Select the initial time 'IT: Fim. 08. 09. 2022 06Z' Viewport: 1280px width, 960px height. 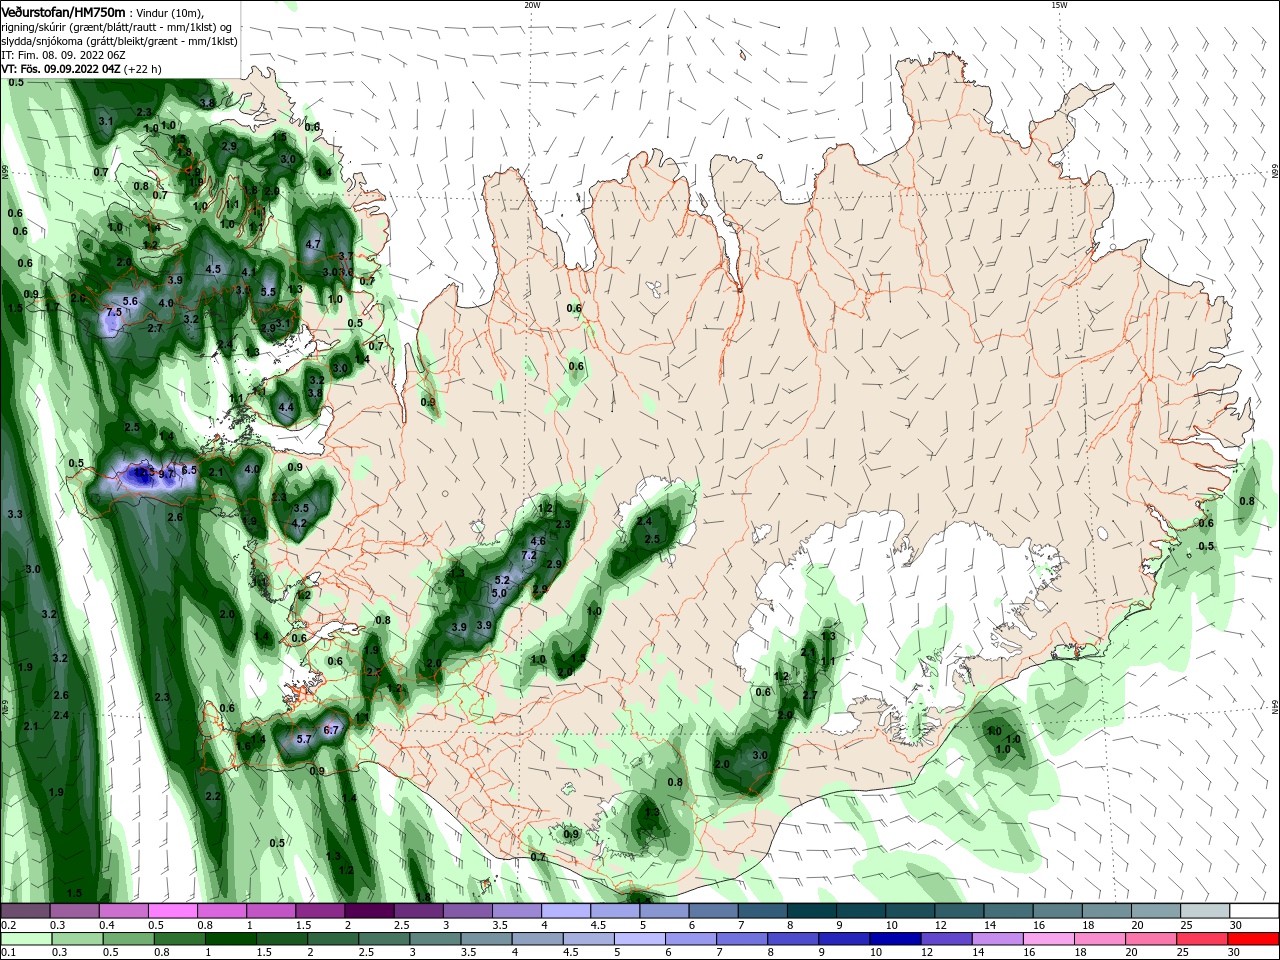point(63,55)
